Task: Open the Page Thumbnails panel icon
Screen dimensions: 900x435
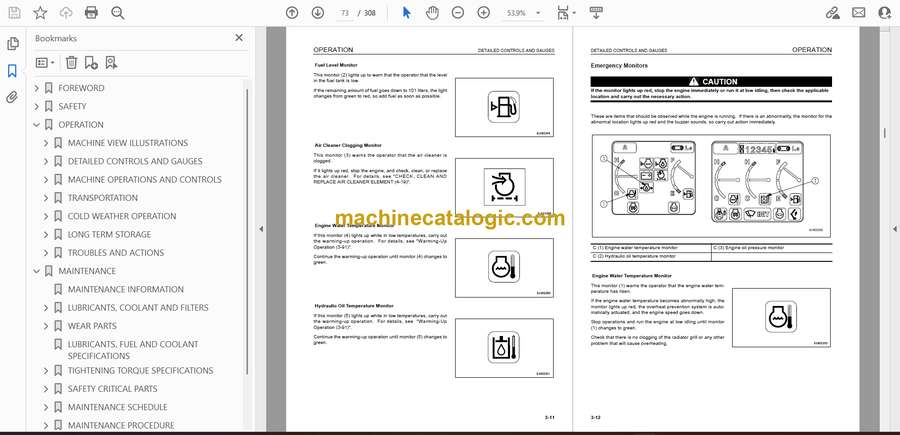Action: click(12, 44)
